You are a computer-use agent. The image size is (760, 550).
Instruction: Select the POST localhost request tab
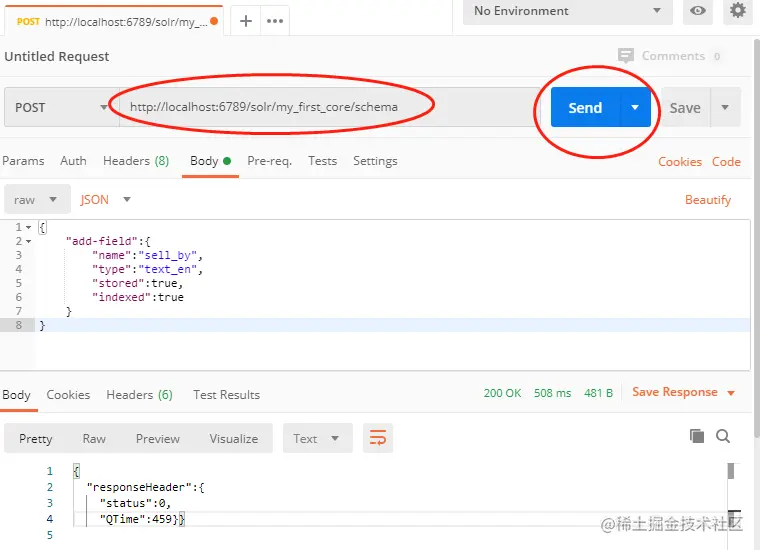coord(114,21)
